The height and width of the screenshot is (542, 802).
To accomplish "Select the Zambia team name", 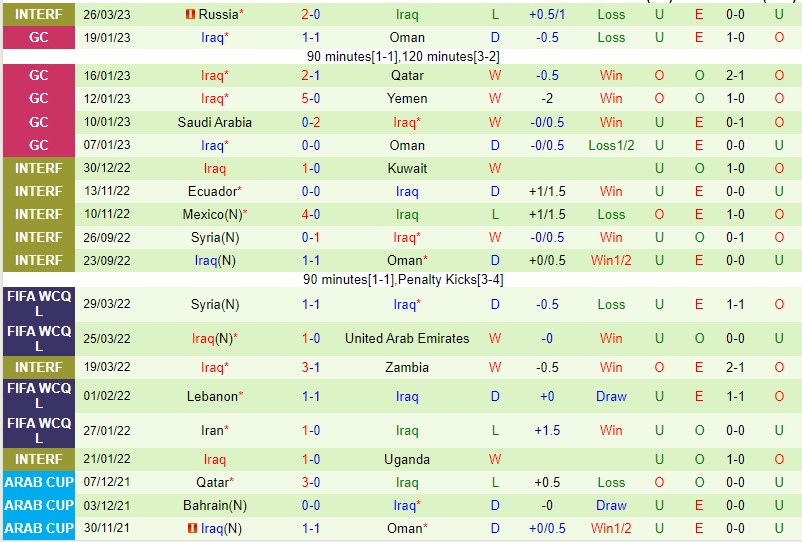I will click(407, 367).
